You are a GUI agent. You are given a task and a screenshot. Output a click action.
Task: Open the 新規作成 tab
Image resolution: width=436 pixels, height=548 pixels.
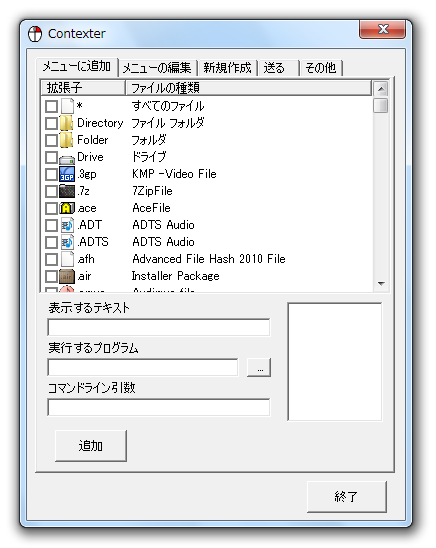pyautogui.click(x=227, y=67)
